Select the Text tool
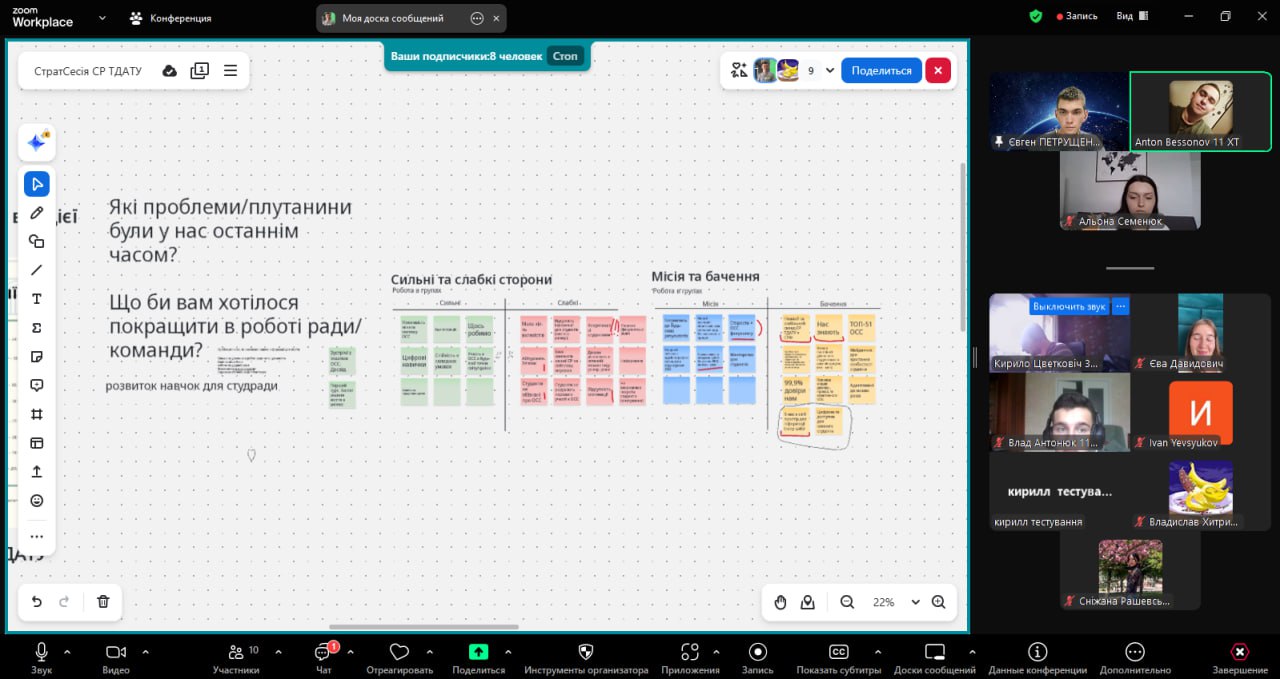The height and width of the screenshot is (679, 1280). (37, 299)
